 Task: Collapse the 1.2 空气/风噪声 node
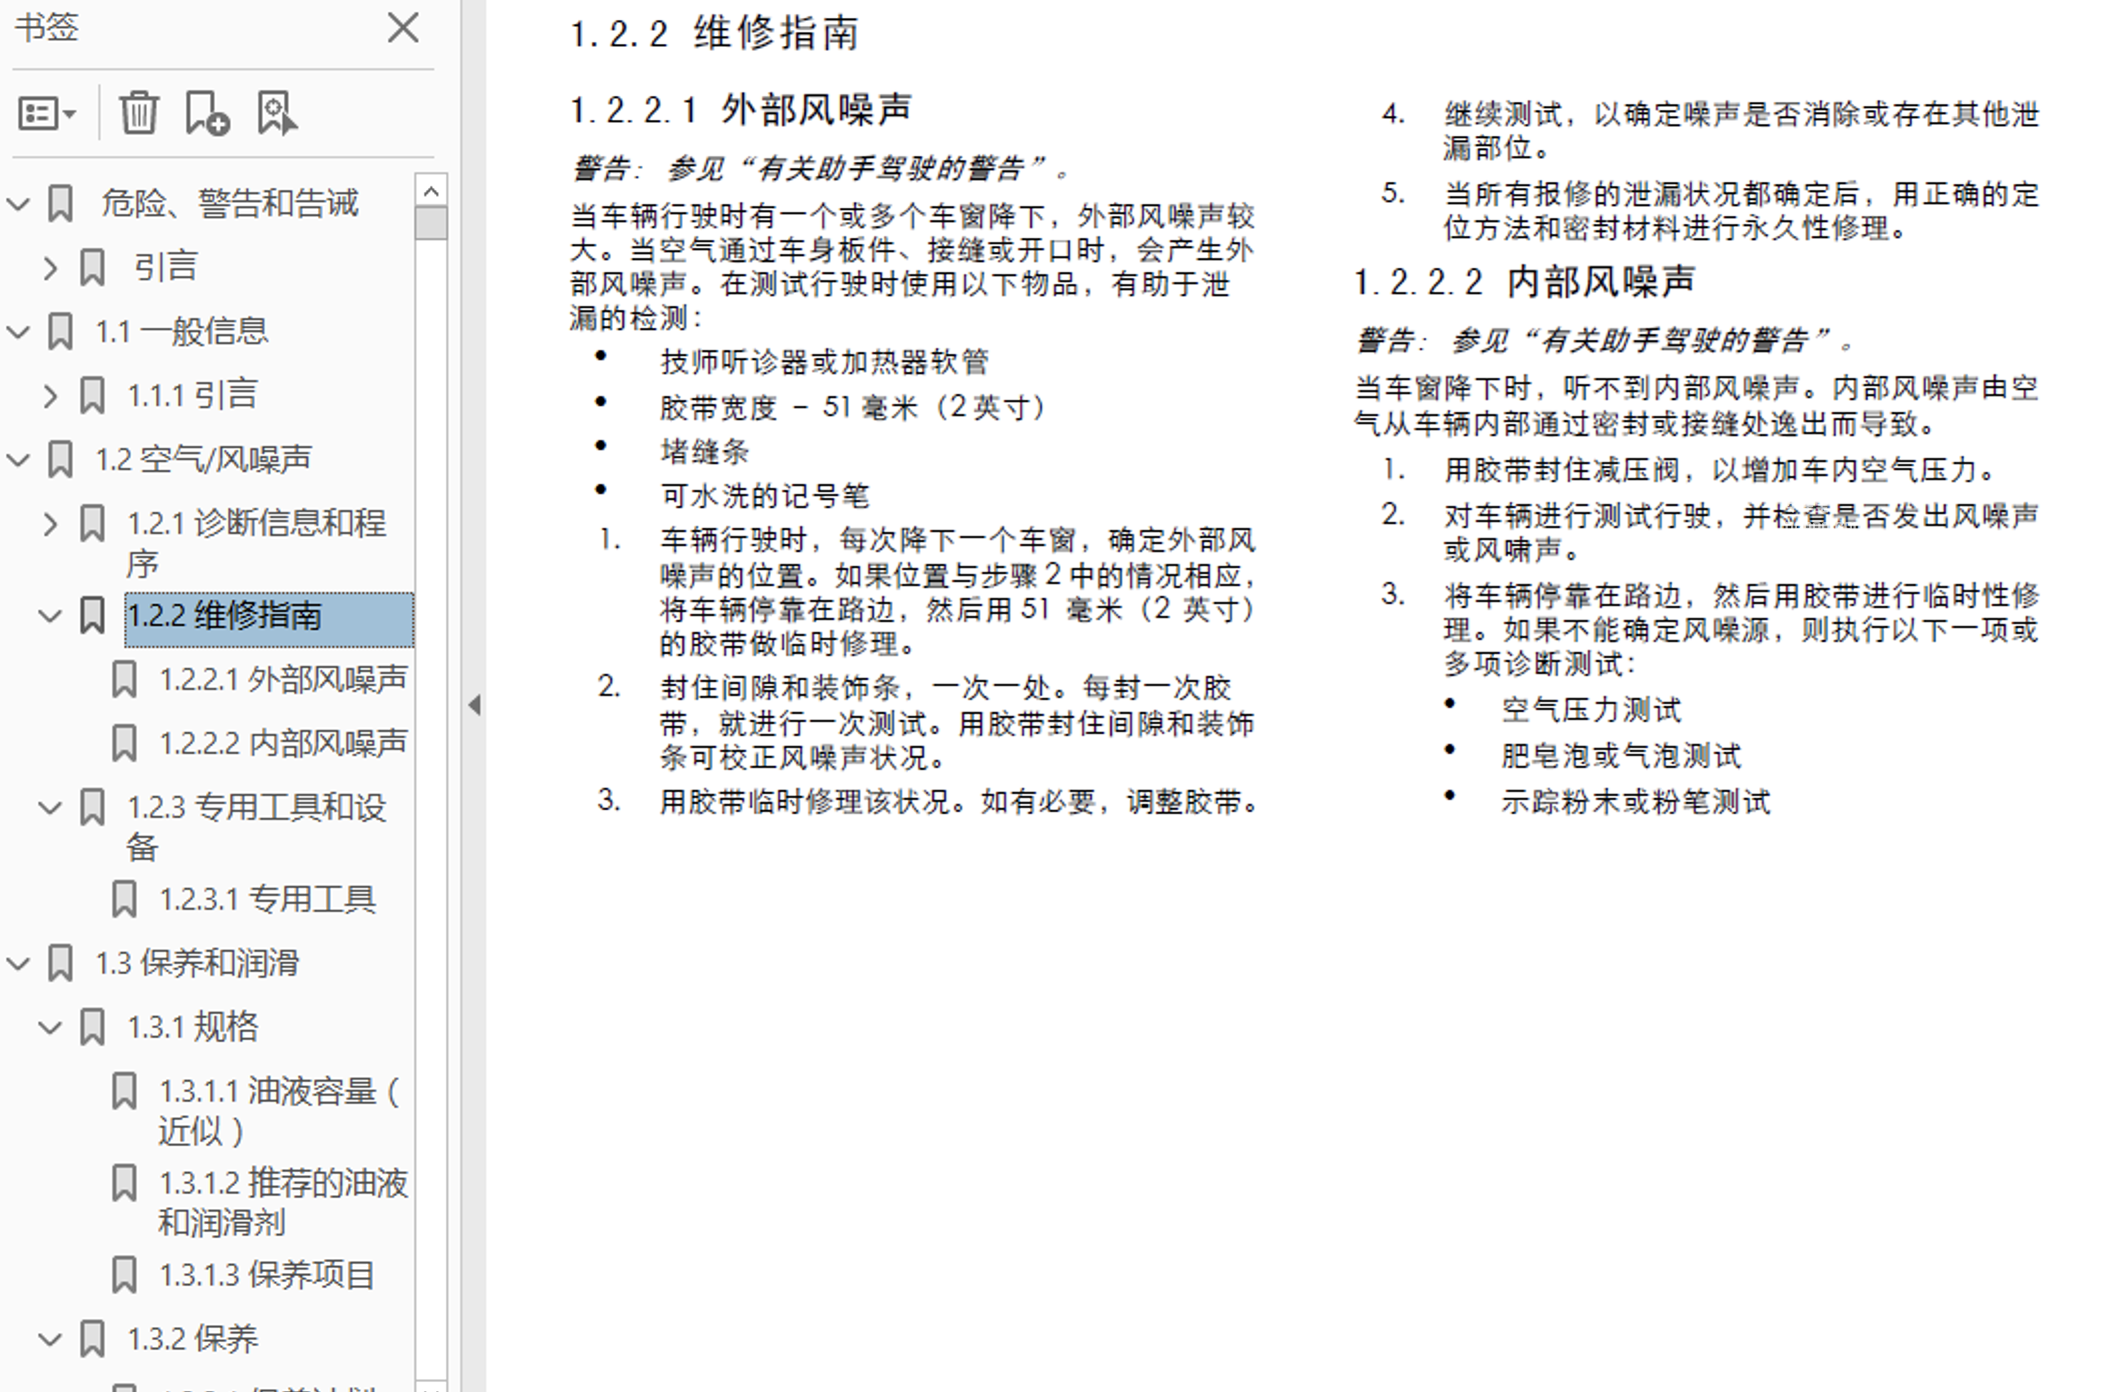coord(18,460)
